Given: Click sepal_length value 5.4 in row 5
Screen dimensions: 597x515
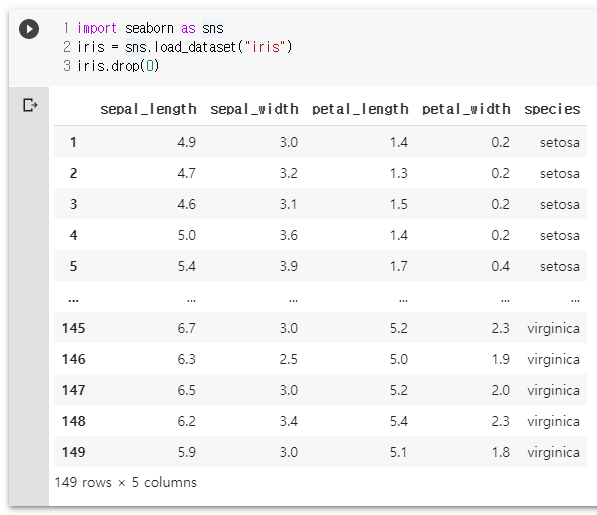Looking at the screenshot, I should (187, 266).
